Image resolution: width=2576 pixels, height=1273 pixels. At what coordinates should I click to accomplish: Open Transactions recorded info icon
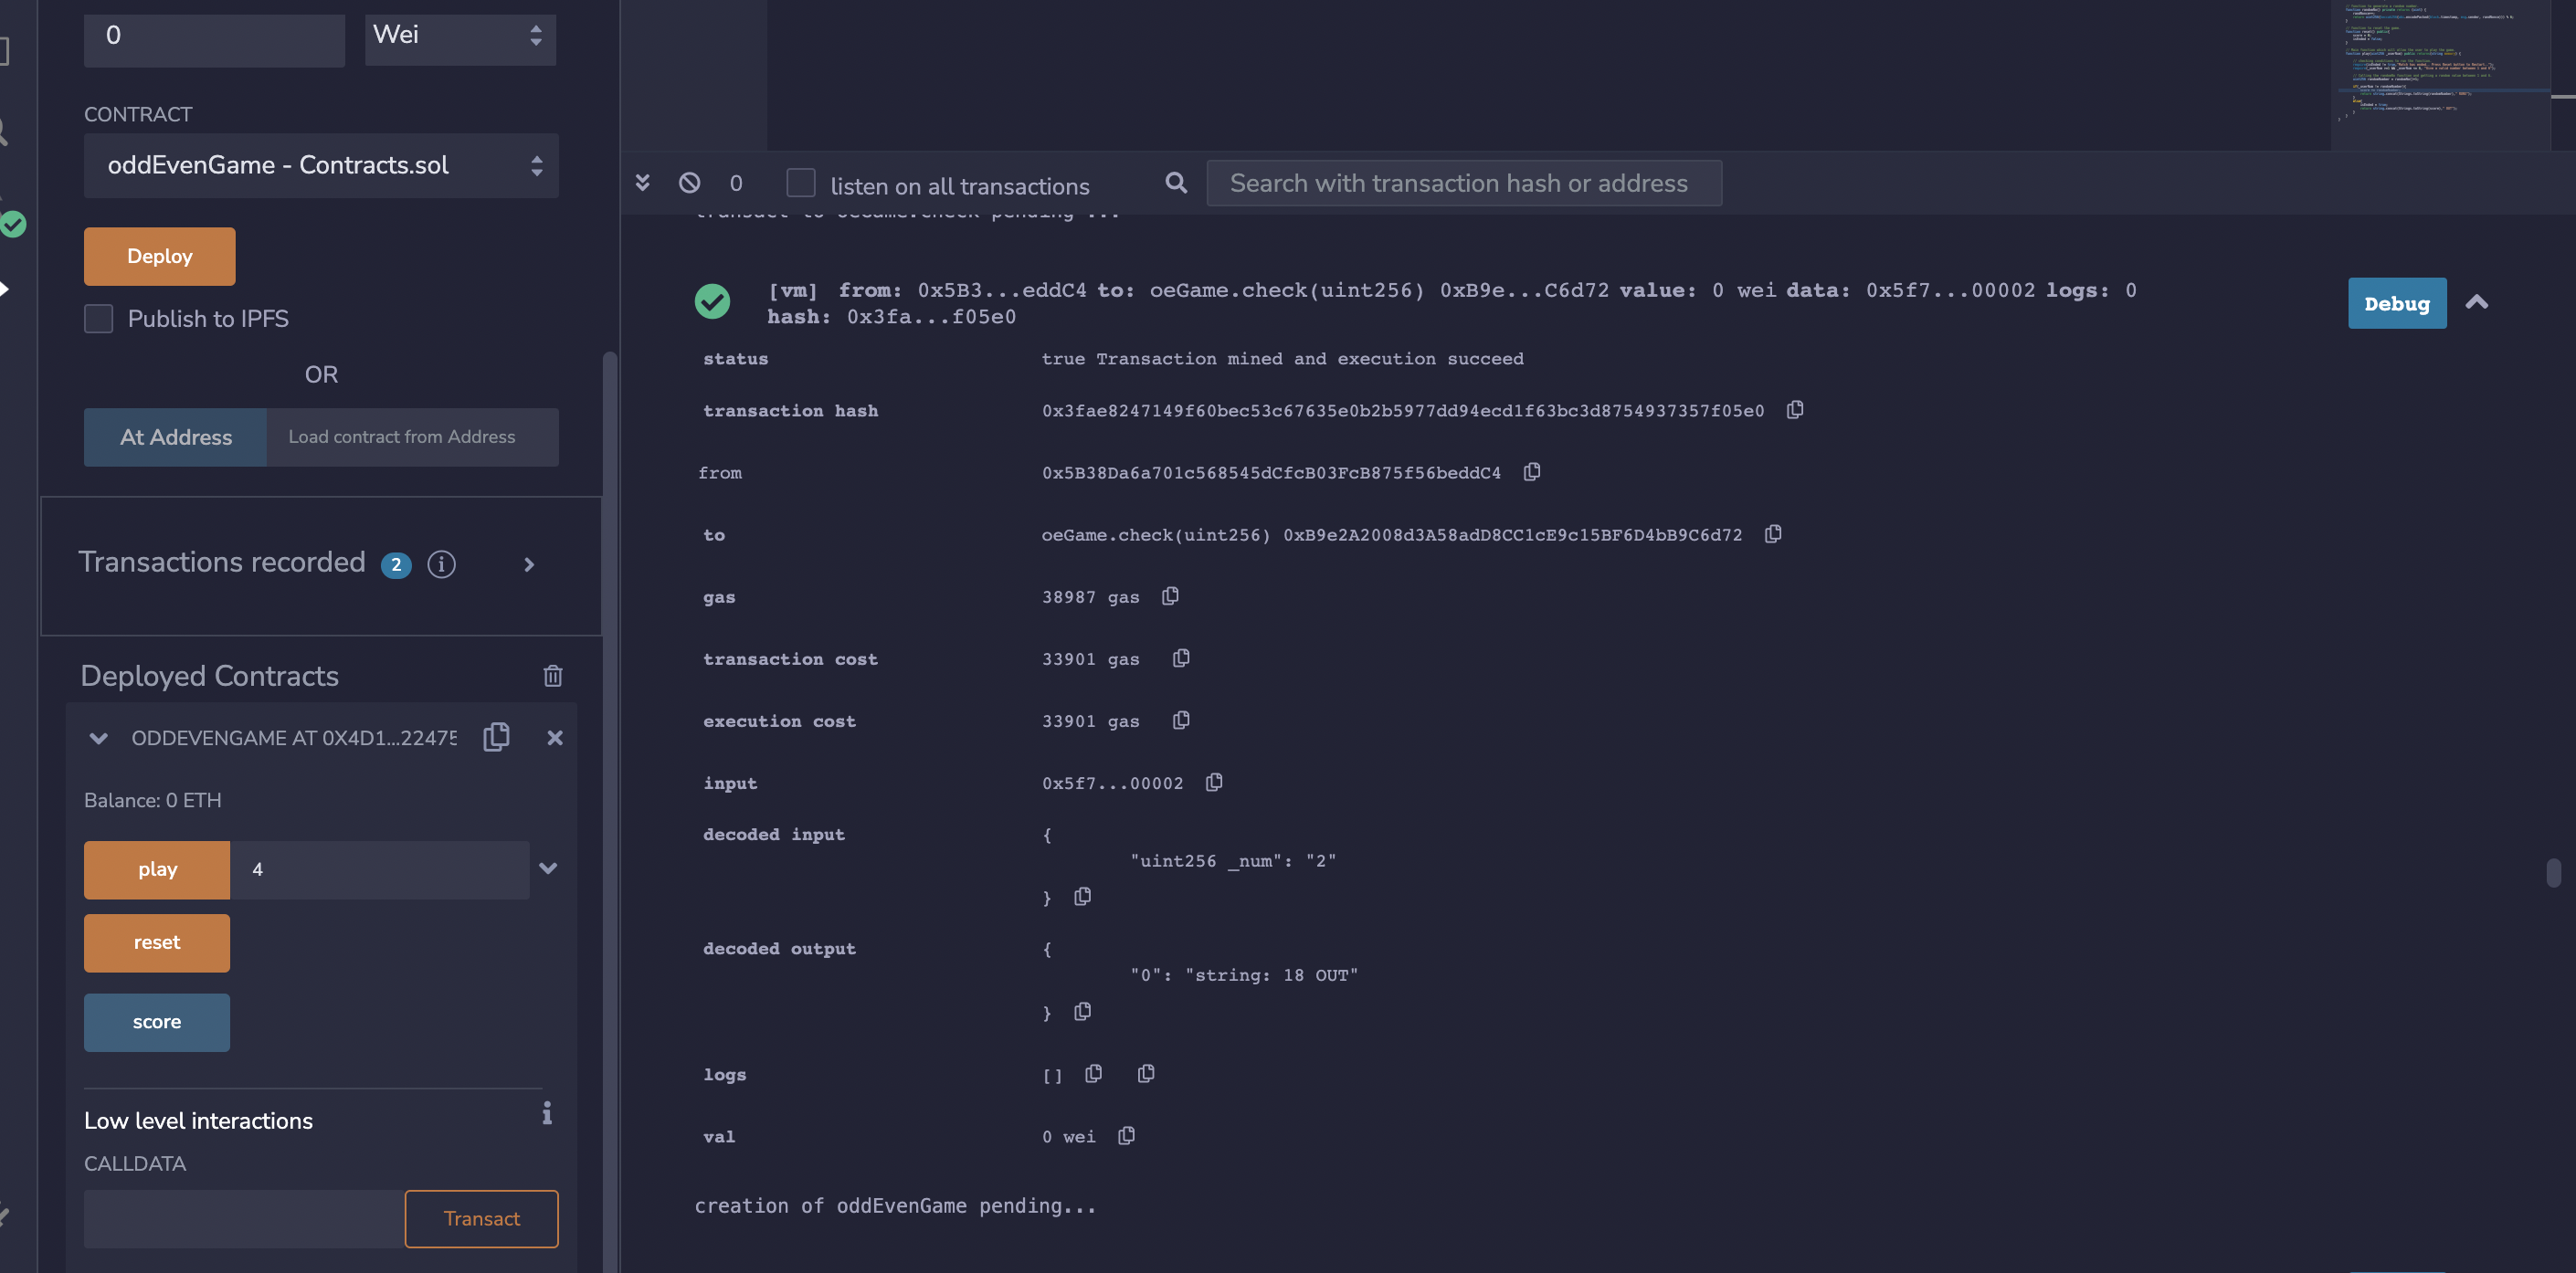click(441, 564)
